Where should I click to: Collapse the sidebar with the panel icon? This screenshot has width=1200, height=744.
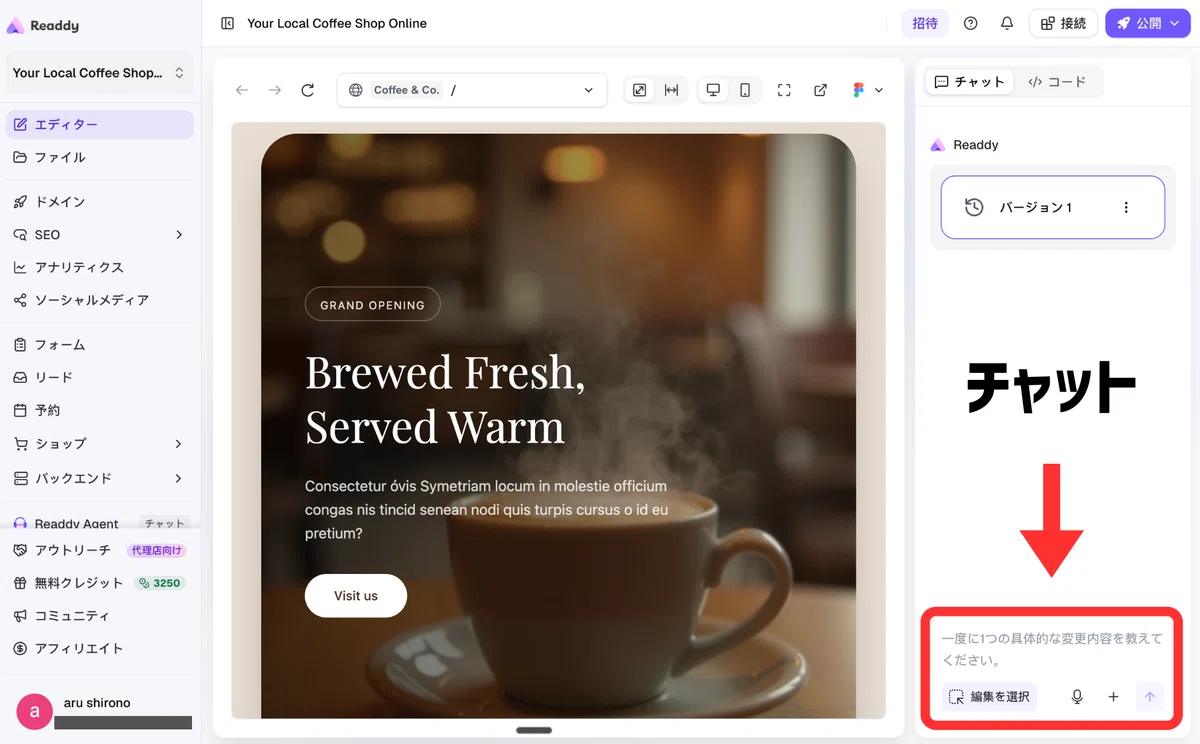coord(228,23)
